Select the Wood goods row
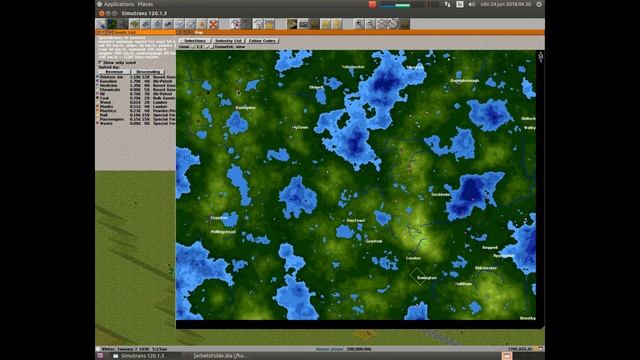Screen dimensions: 640x360 pyautogui.click(x=136, y=102)
